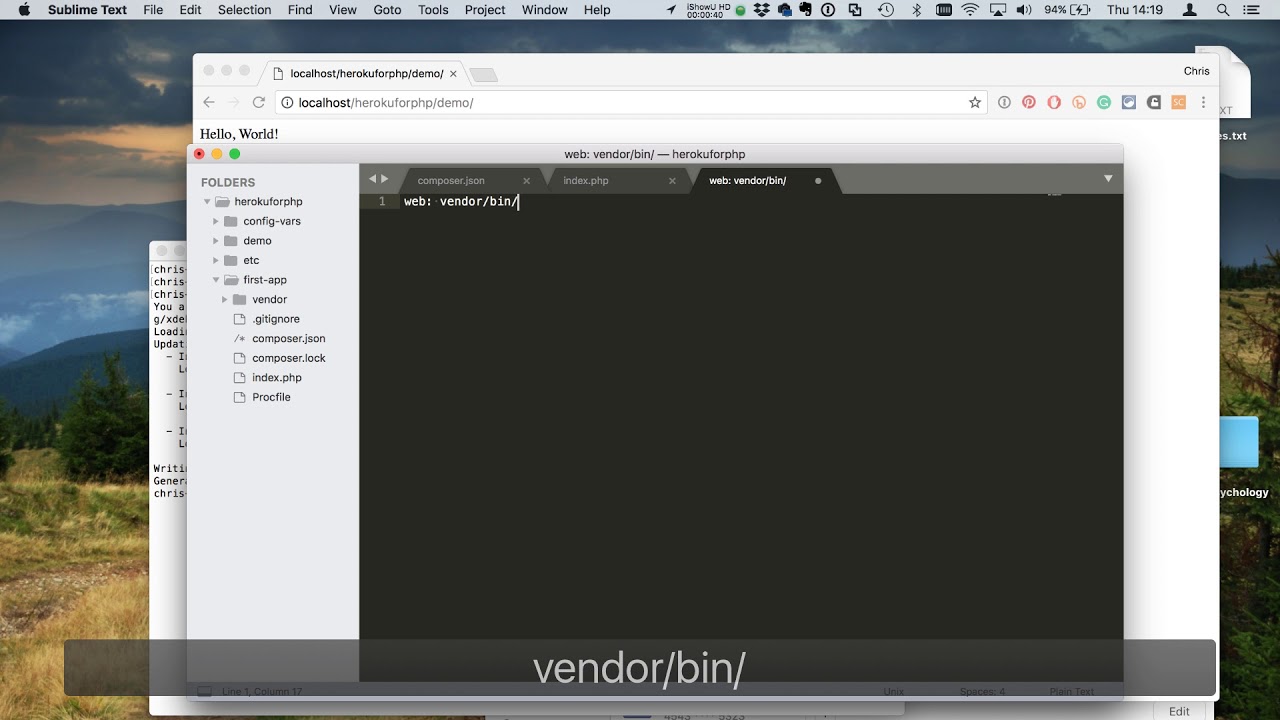Click the Evernote menu bar icon
Screen dimensions: 1280x720
(807, 10)
